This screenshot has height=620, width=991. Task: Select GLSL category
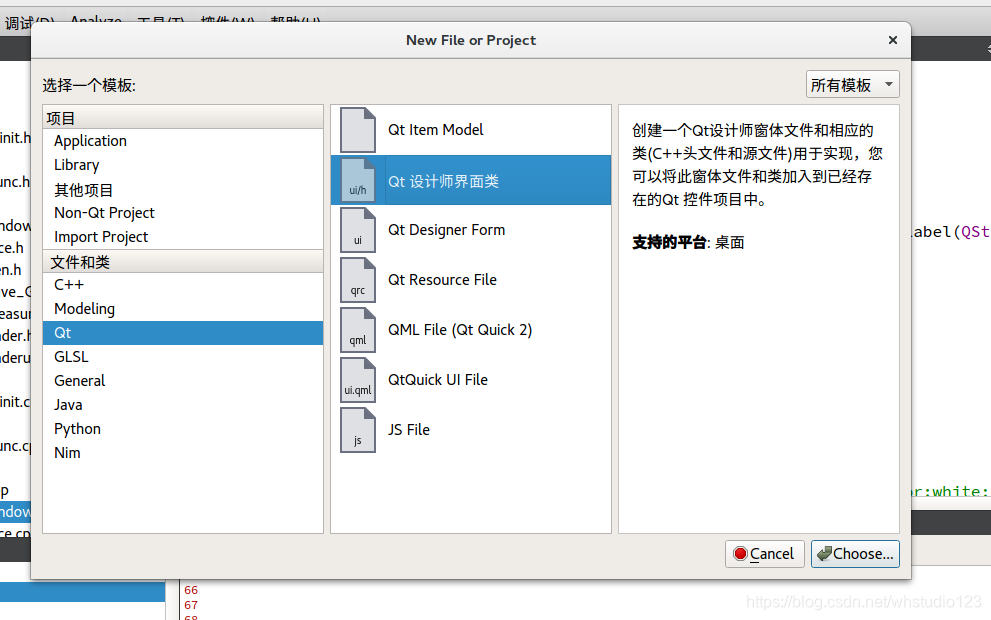[x=183, y=357]
